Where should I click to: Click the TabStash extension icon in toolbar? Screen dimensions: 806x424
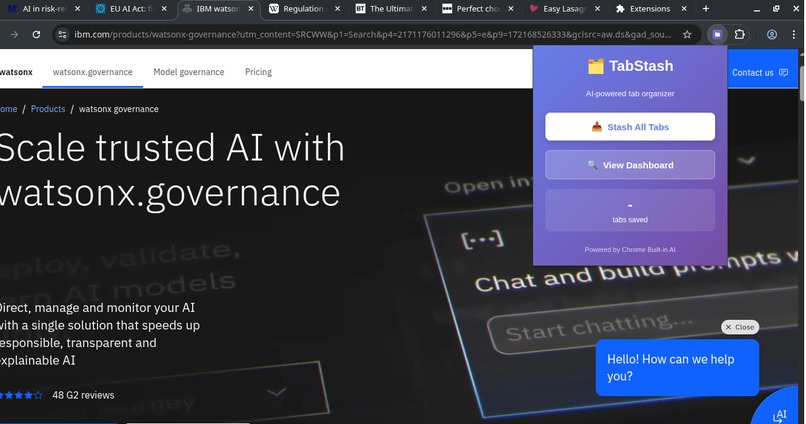[x=717, y=34]
